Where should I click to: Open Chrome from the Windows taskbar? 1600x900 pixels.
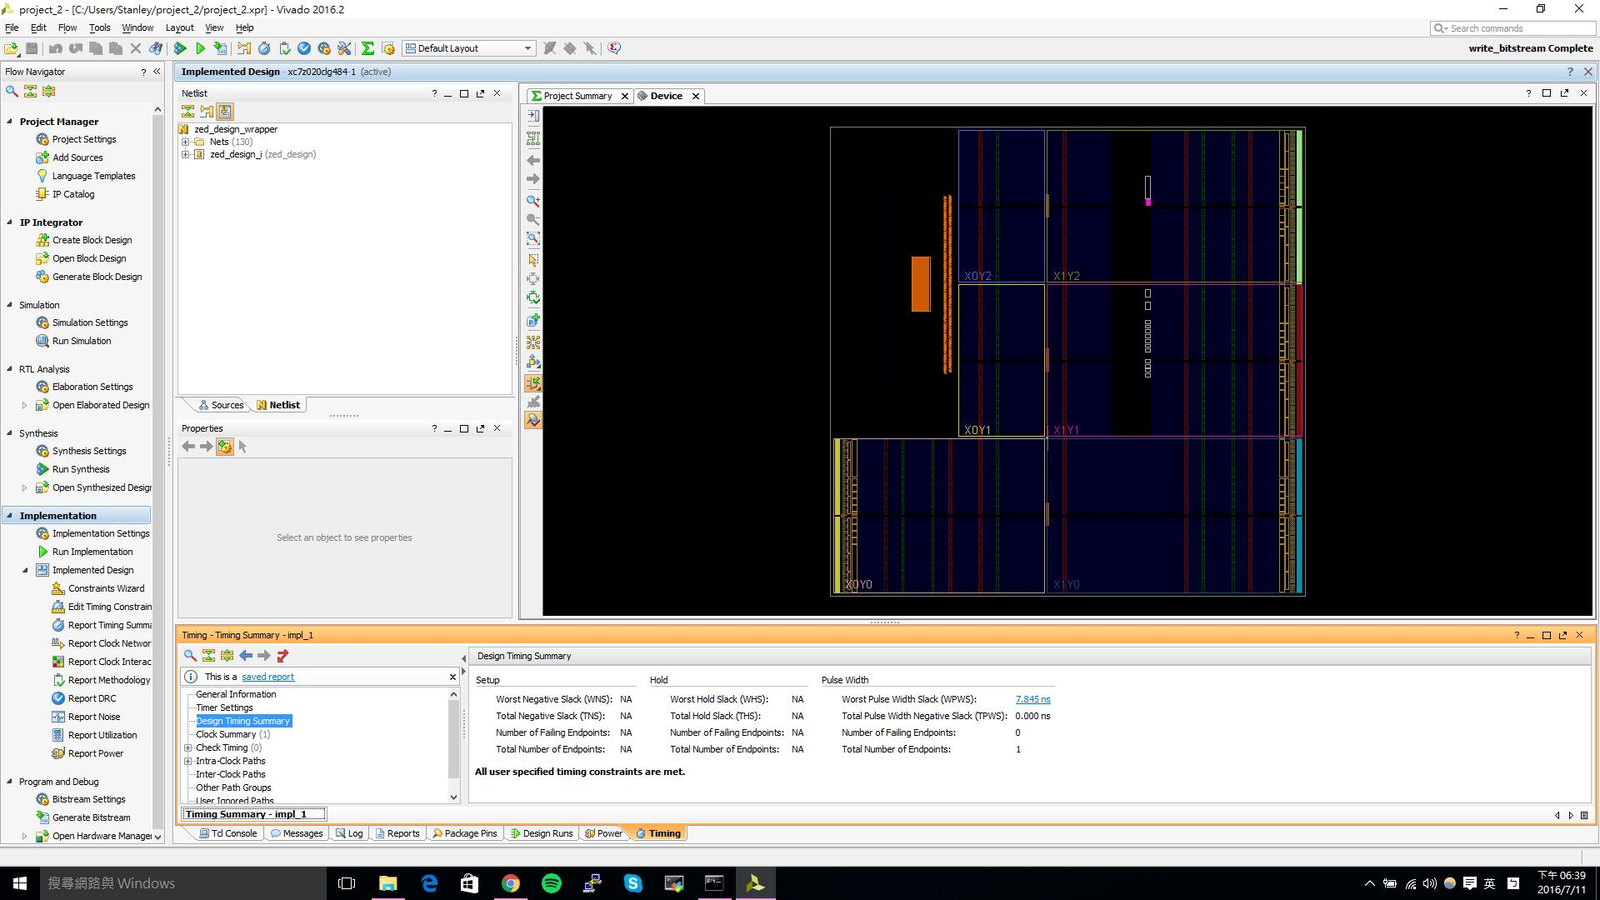[510, 883]
